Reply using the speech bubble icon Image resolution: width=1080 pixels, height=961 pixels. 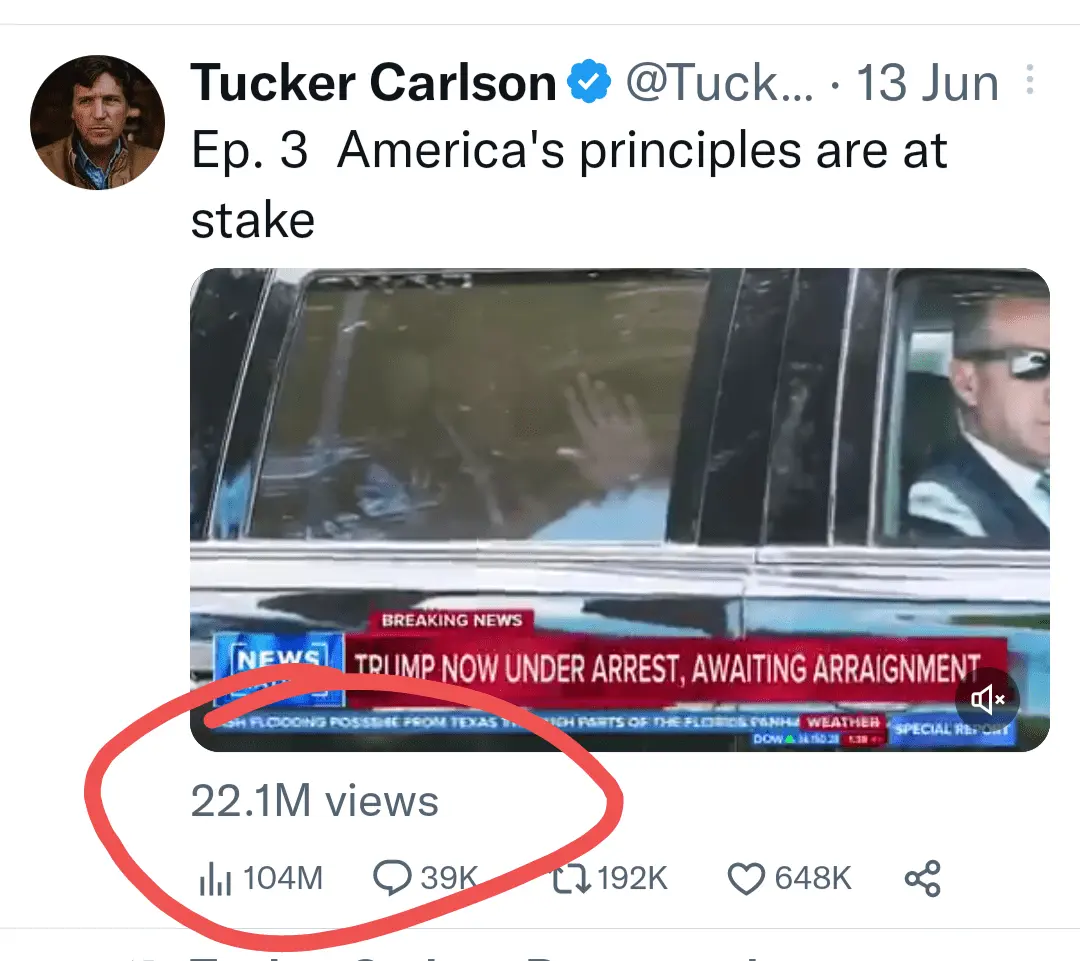392,879
